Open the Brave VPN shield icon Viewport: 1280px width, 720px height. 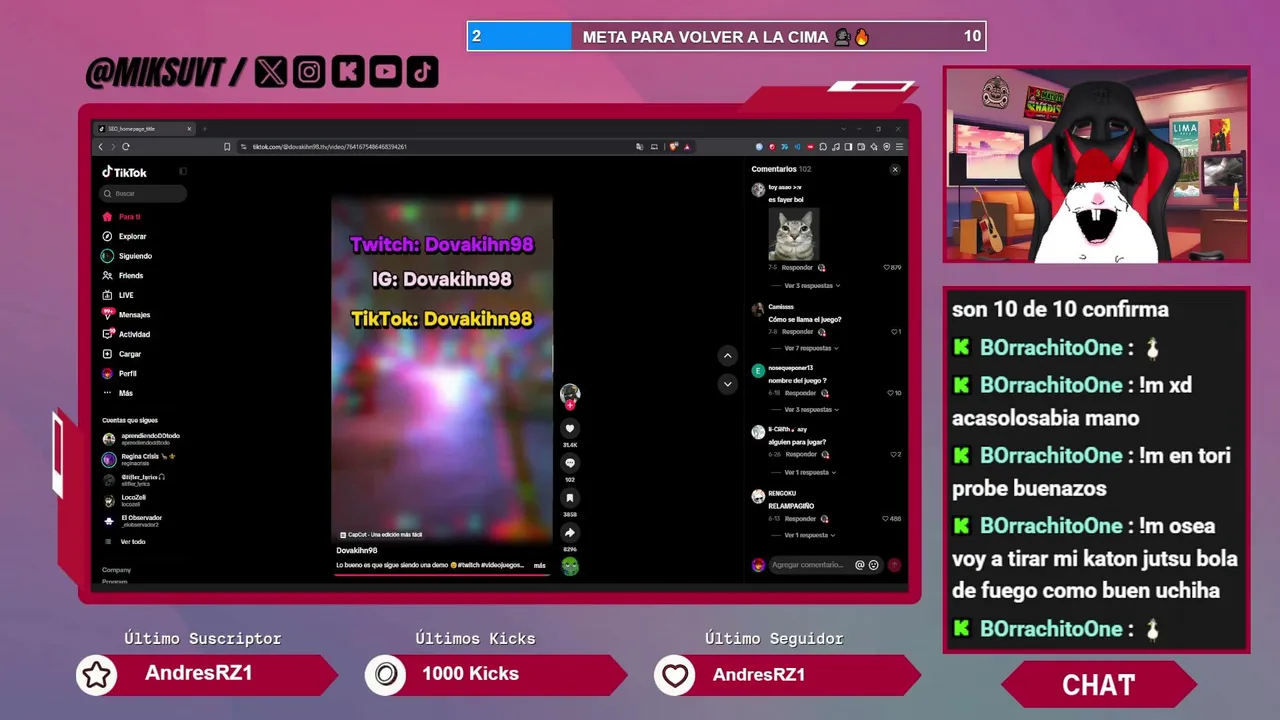click(887, 147)
